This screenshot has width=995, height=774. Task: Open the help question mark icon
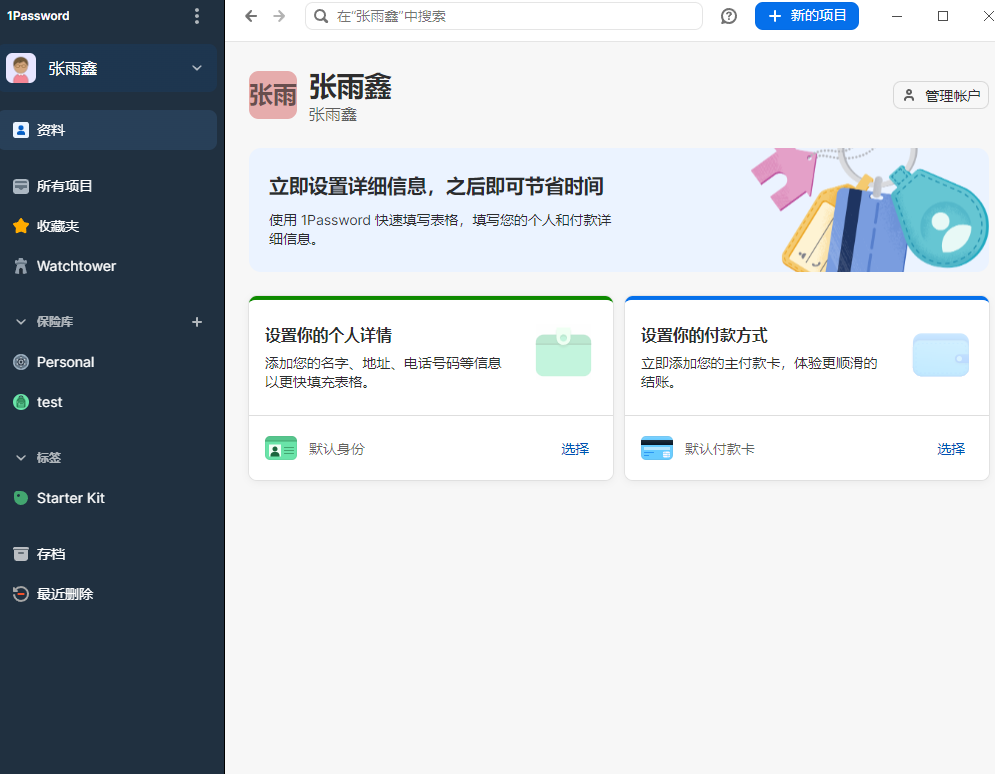(729, 16)
